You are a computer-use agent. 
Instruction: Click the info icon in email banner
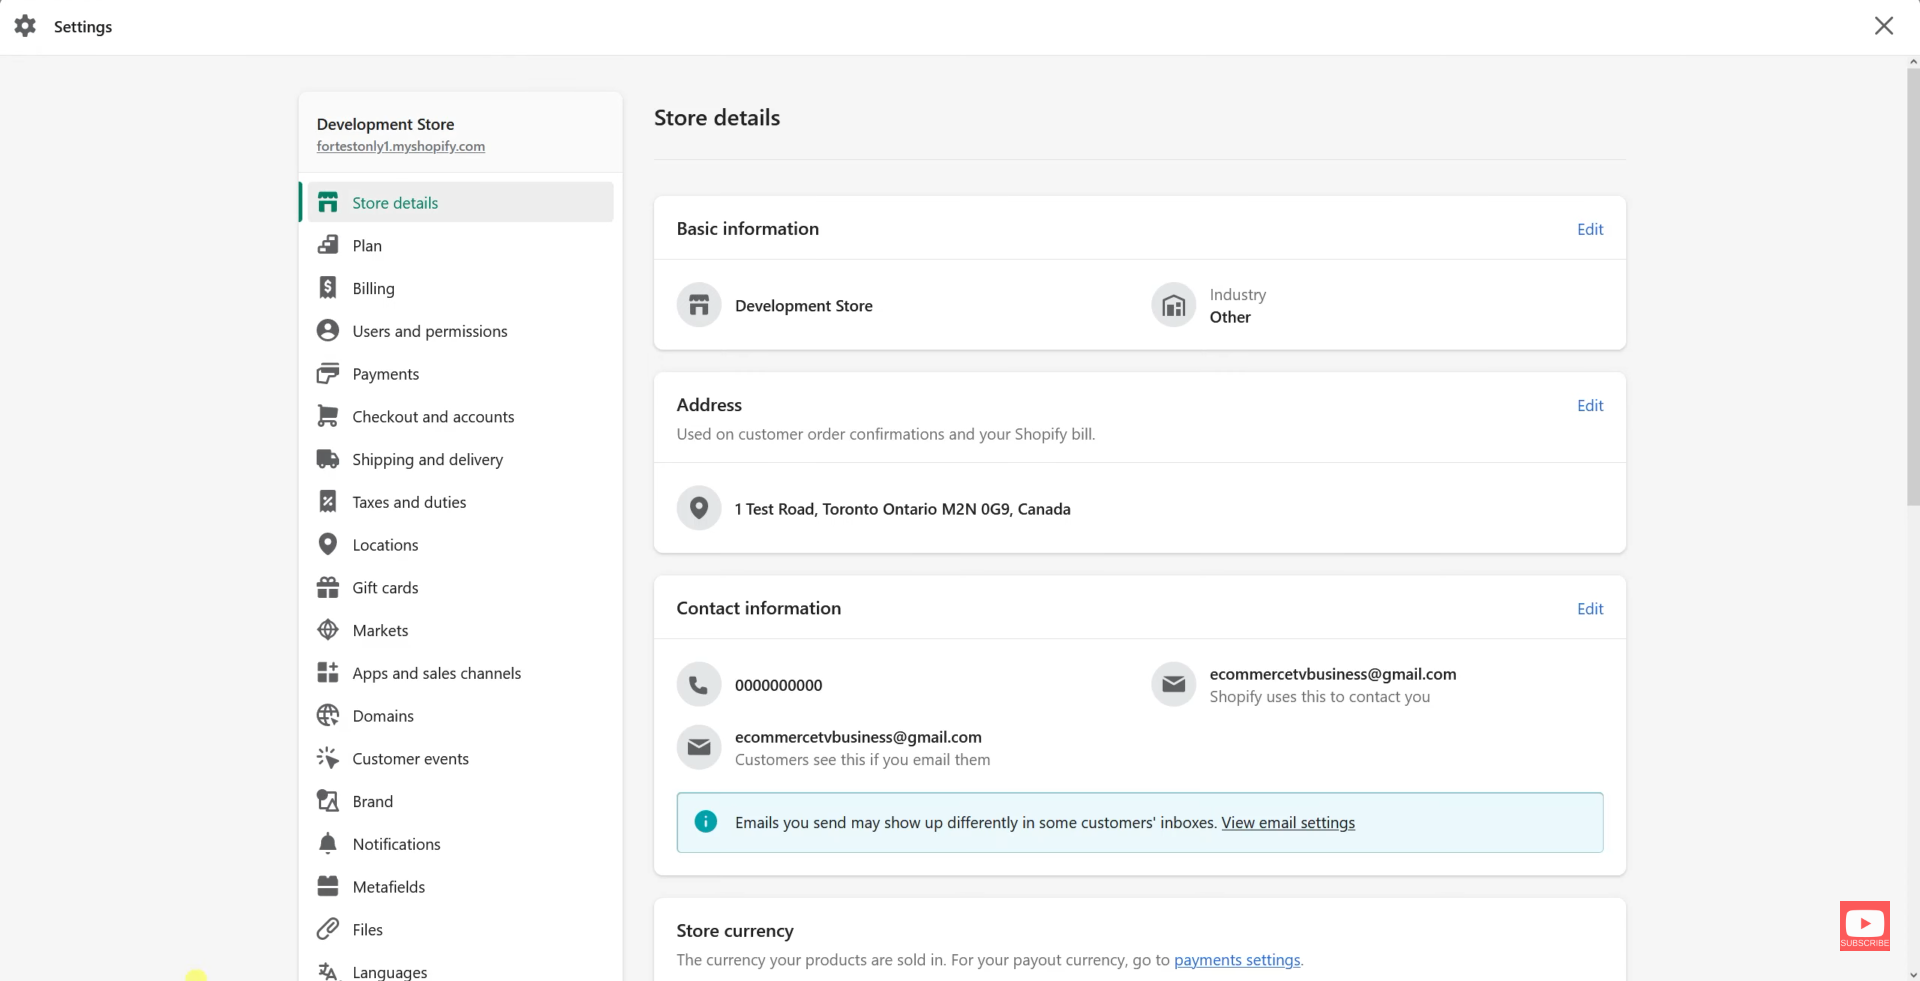706,822
